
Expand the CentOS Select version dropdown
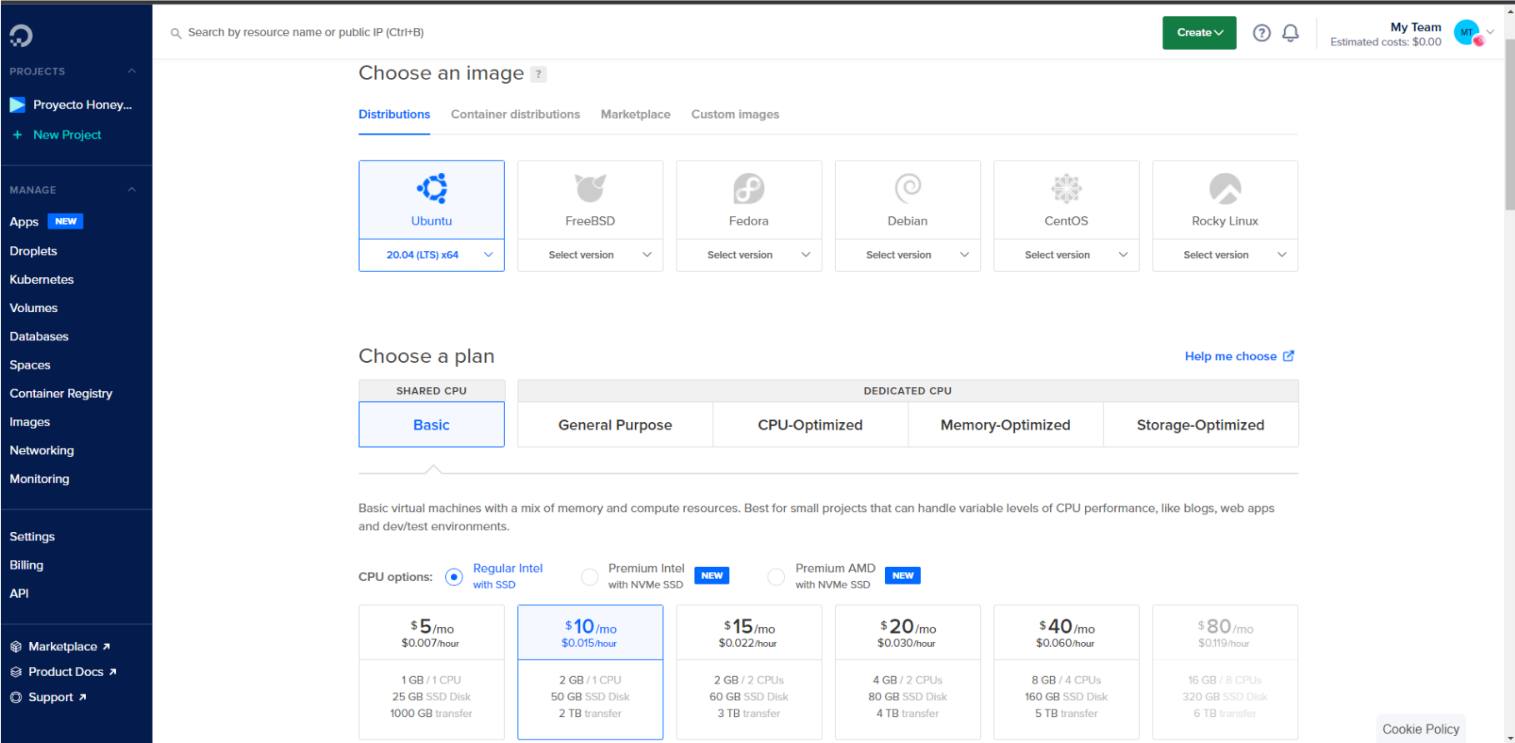(1066, 255)
